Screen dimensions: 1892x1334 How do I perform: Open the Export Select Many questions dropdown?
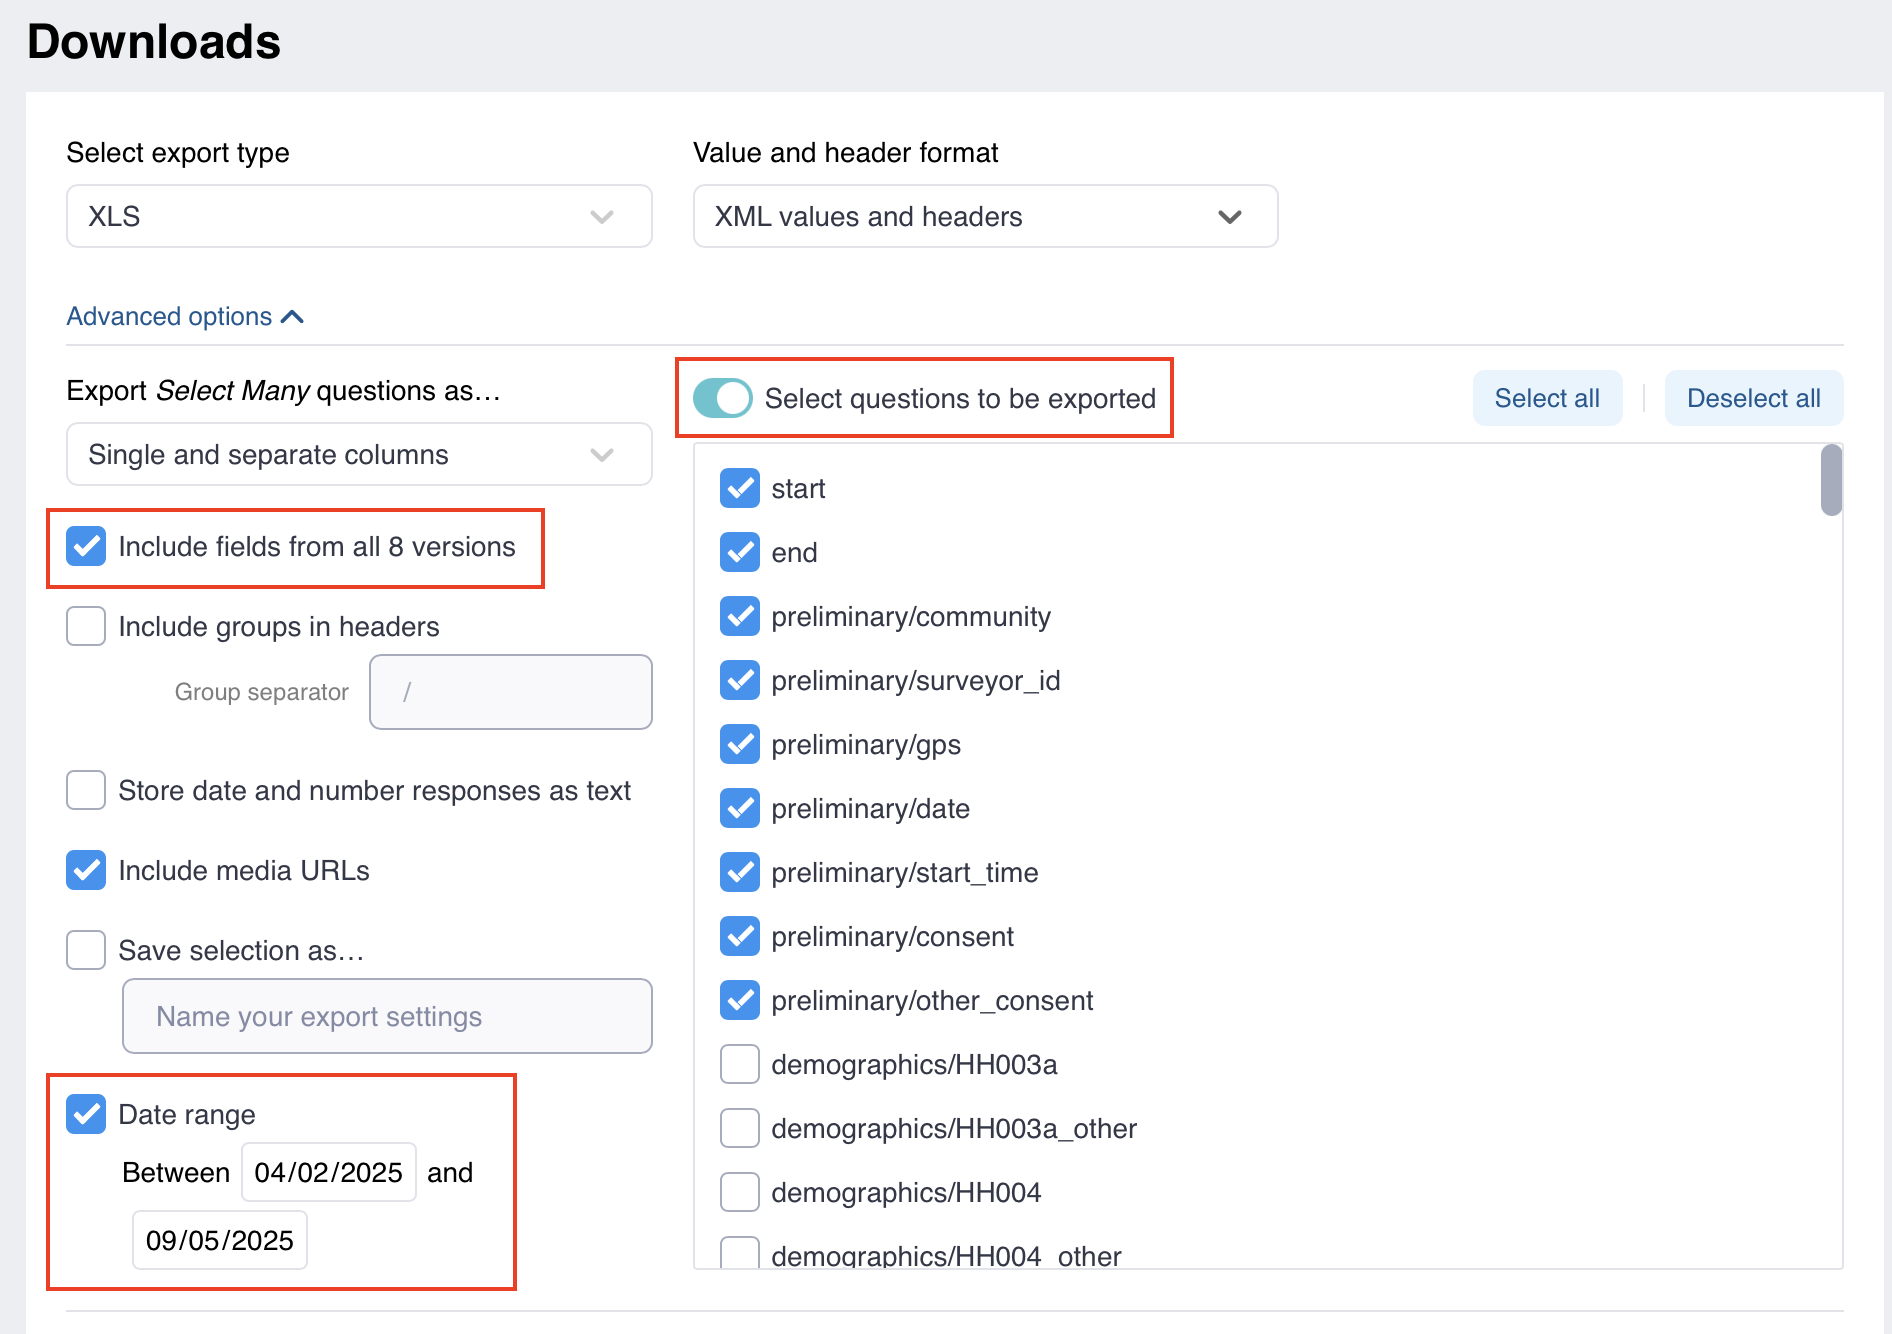[358, 454]
